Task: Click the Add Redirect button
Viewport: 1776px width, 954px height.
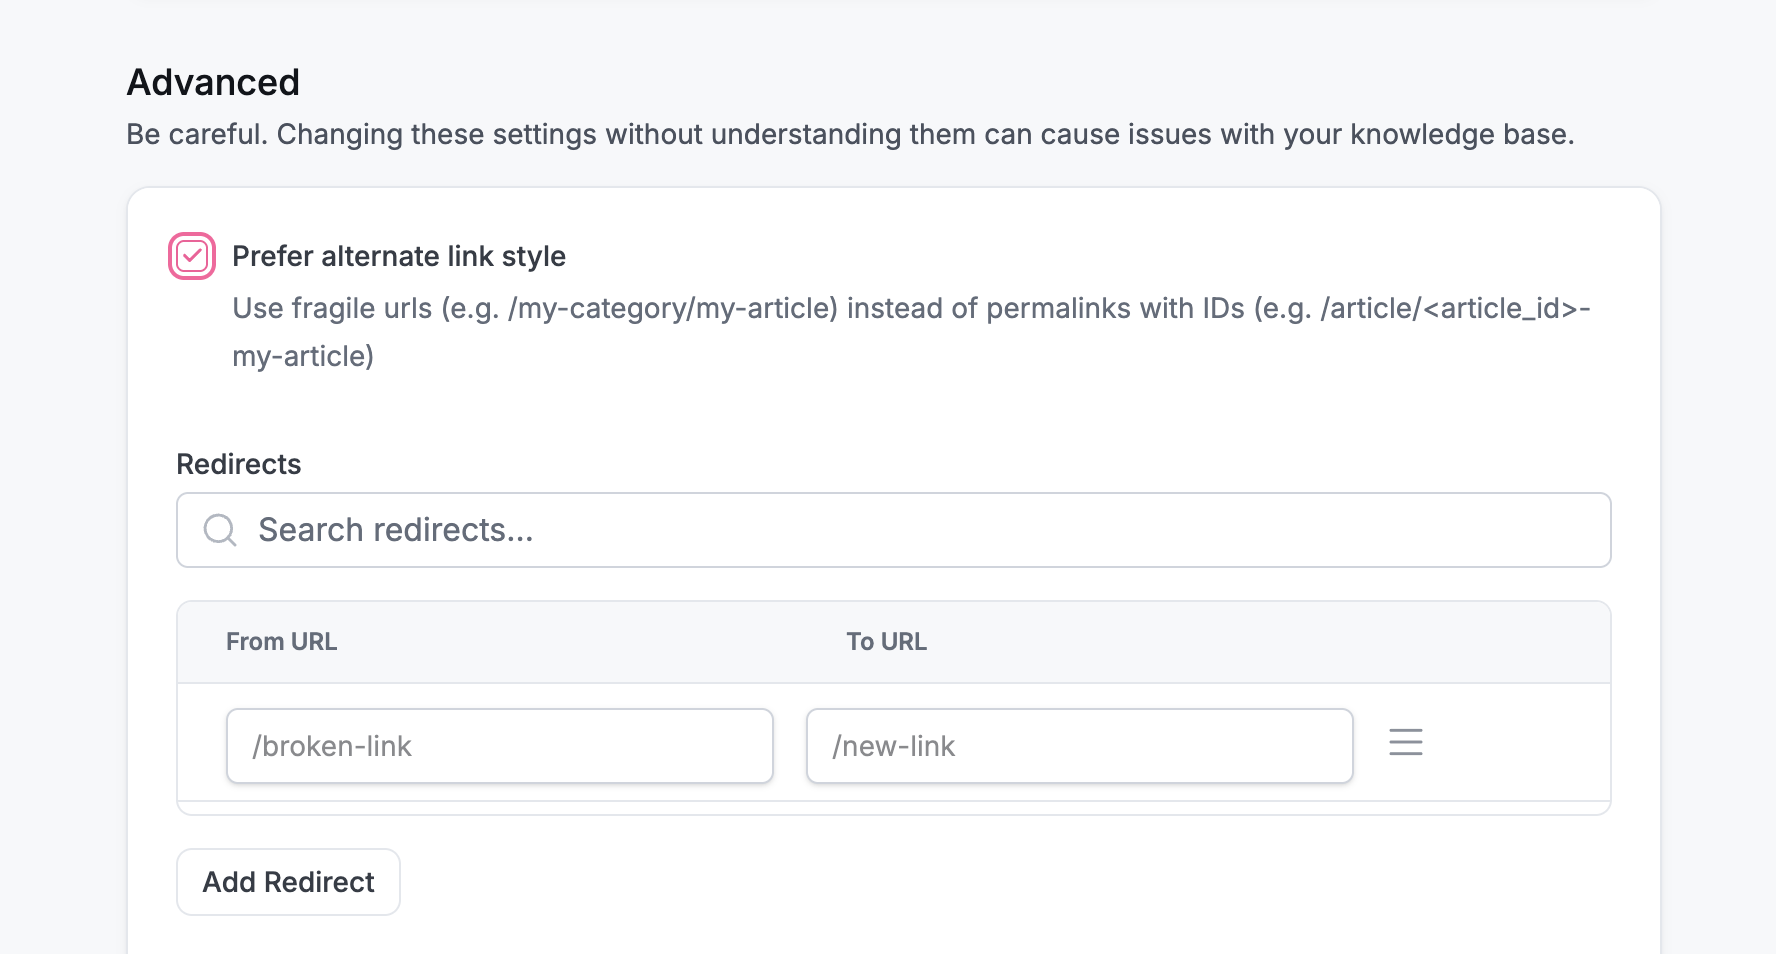Action: click(289, 882)
